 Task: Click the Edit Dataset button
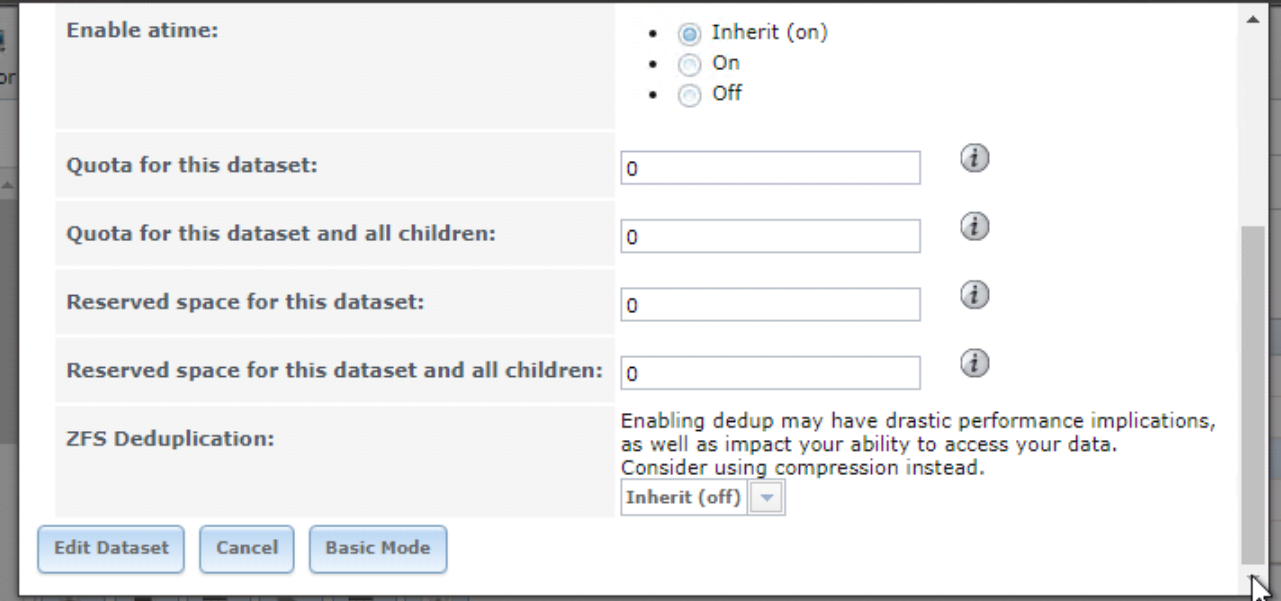tap(111, 549)
